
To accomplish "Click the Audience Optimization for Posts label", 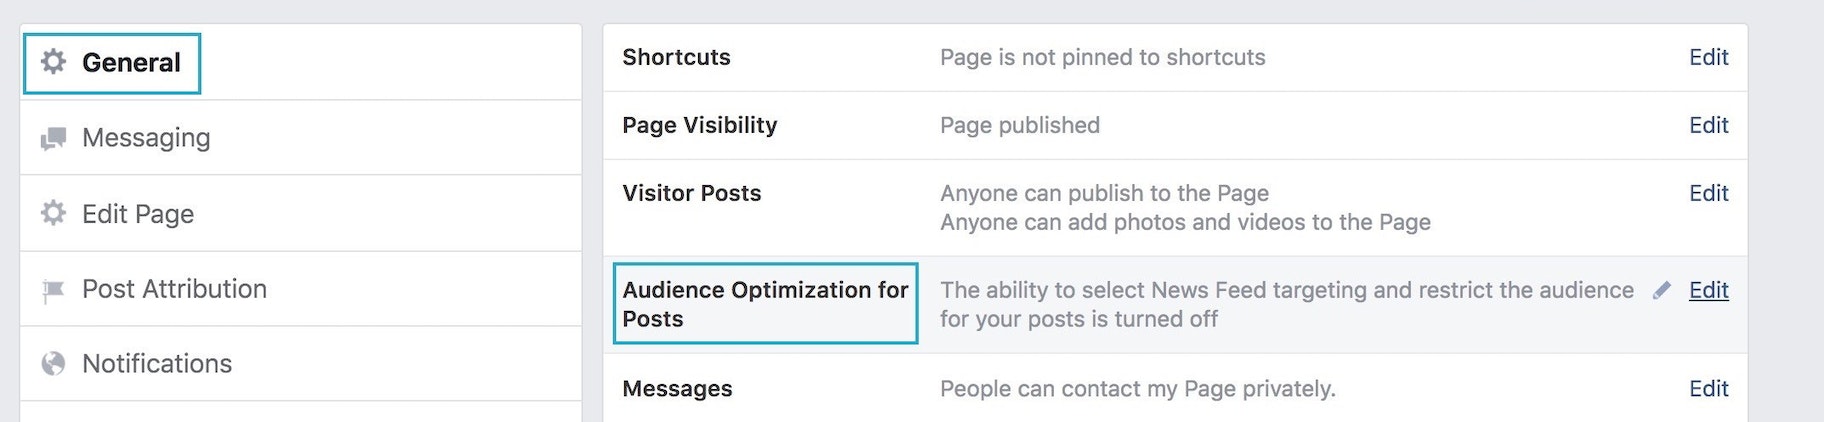I will [765, 304].
